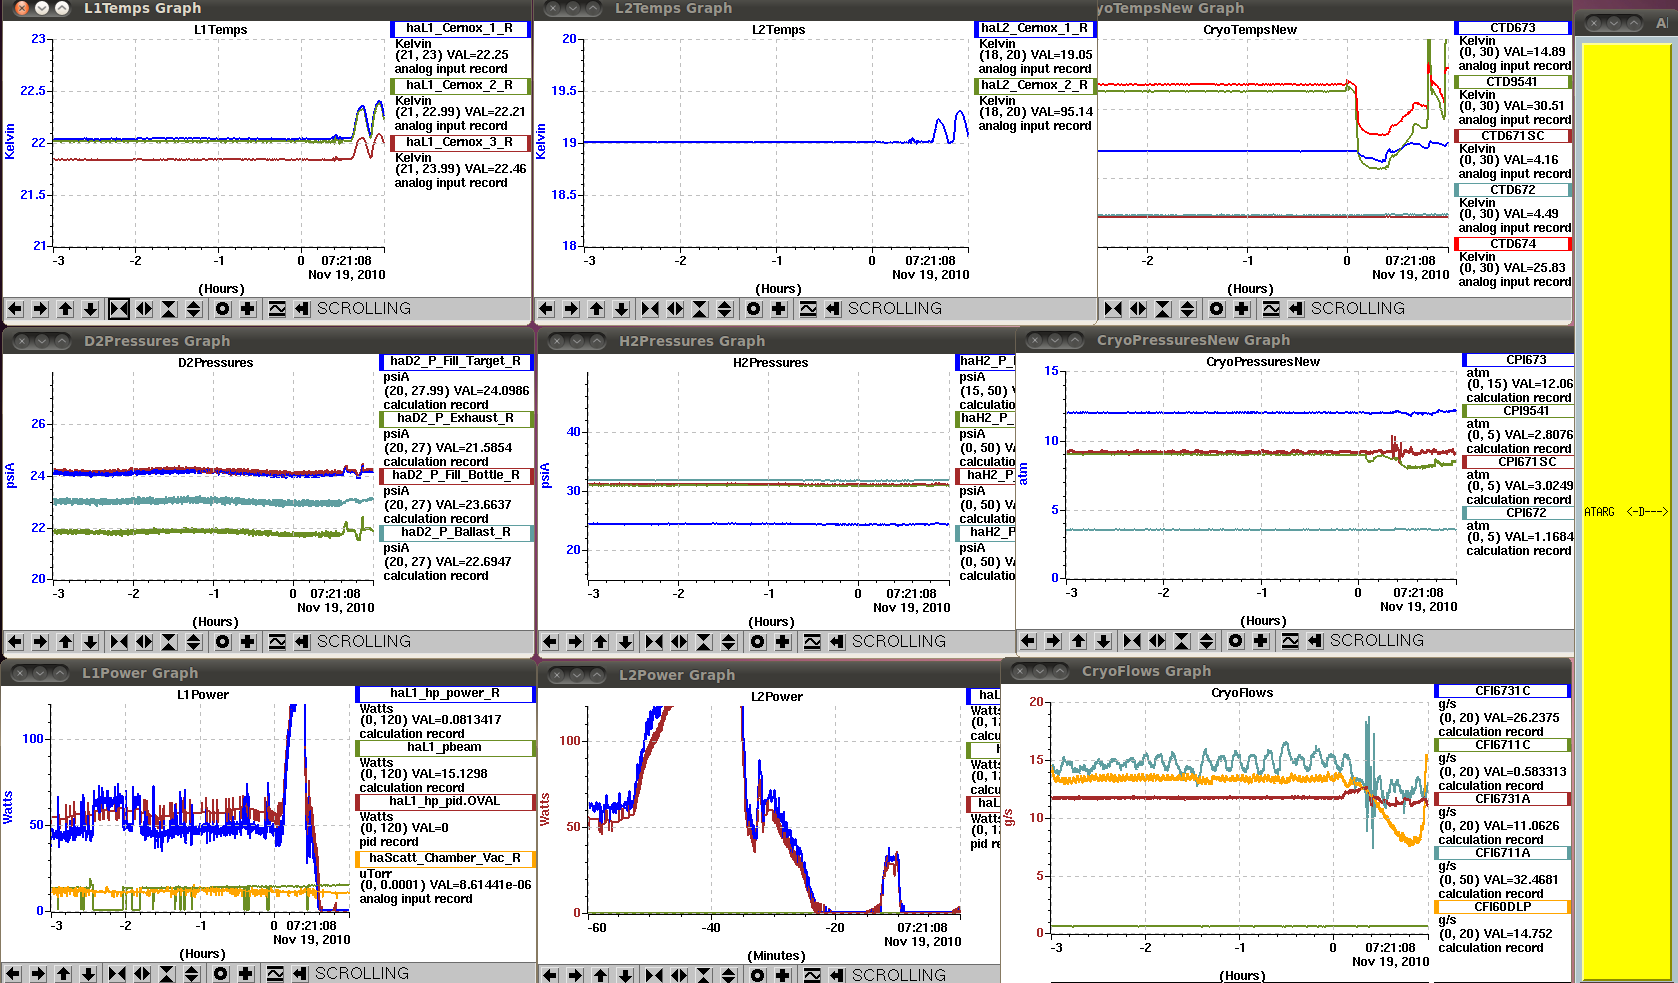Image resolution: width=1678 pixels, height=983 pixels.
Task: Click the bowtie time-zoom icon in H2Pressures
Action: [x=654, y=642]
